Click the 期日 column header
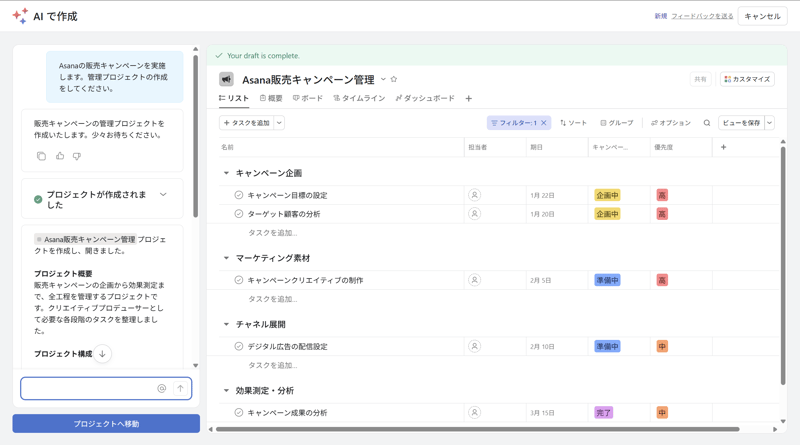800x445 pixels. tap(557, 147)
